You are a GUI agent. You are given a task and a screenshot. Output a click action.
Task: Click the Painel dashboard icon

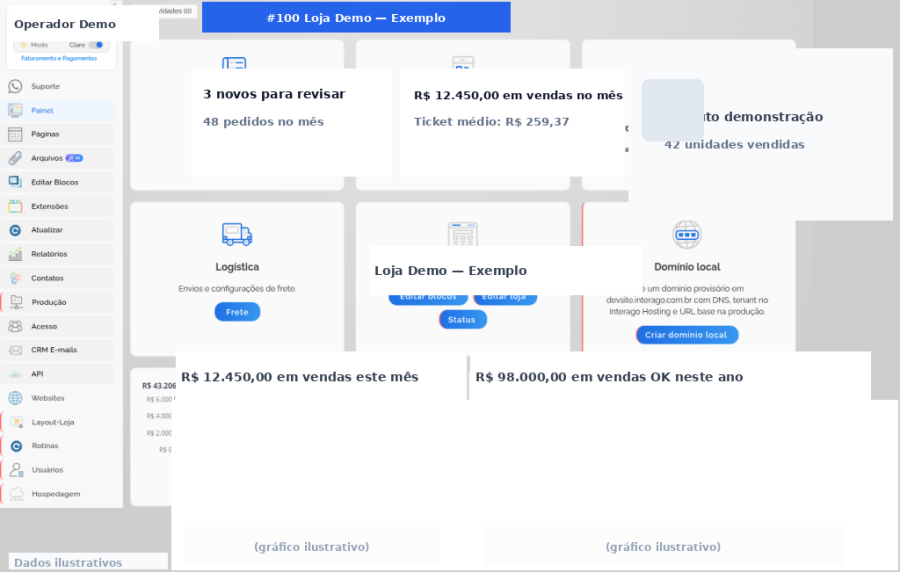(x=15, y=110)
